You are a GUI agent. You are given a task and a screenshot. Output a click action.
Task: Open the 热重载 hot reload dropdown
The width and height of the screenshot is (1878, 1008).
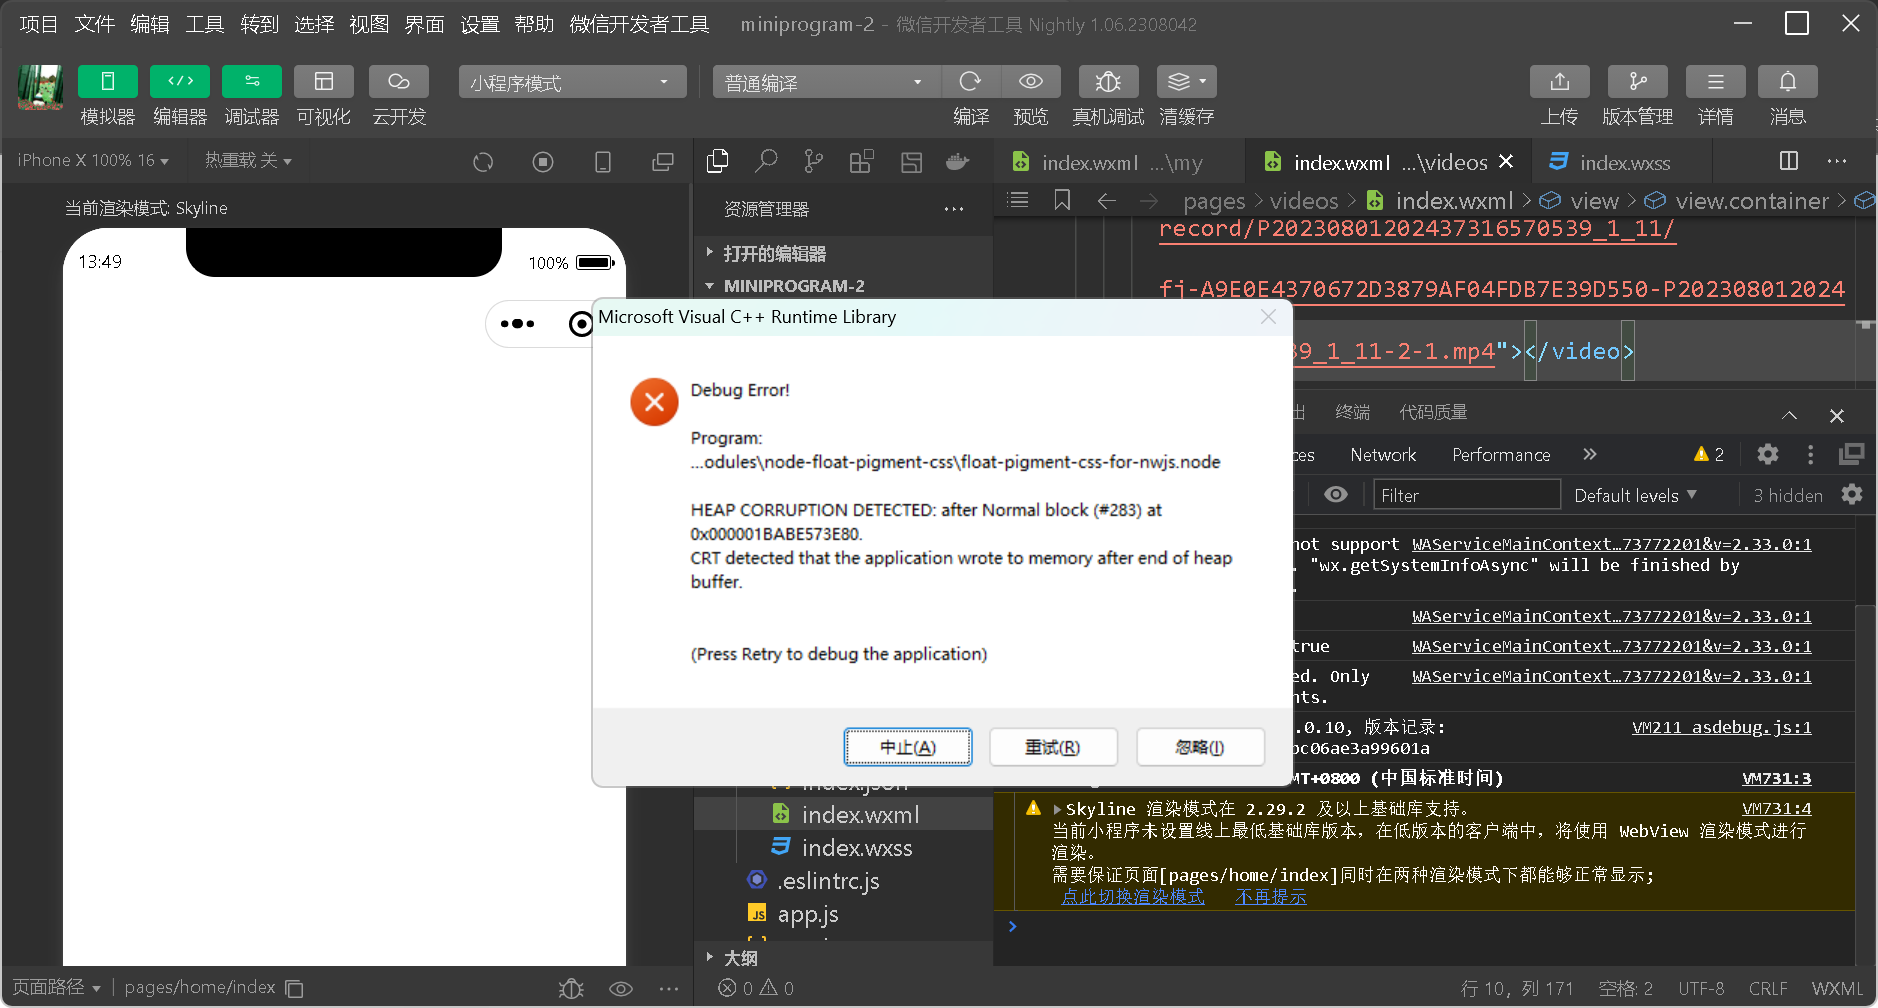click(x=248, y=160)
